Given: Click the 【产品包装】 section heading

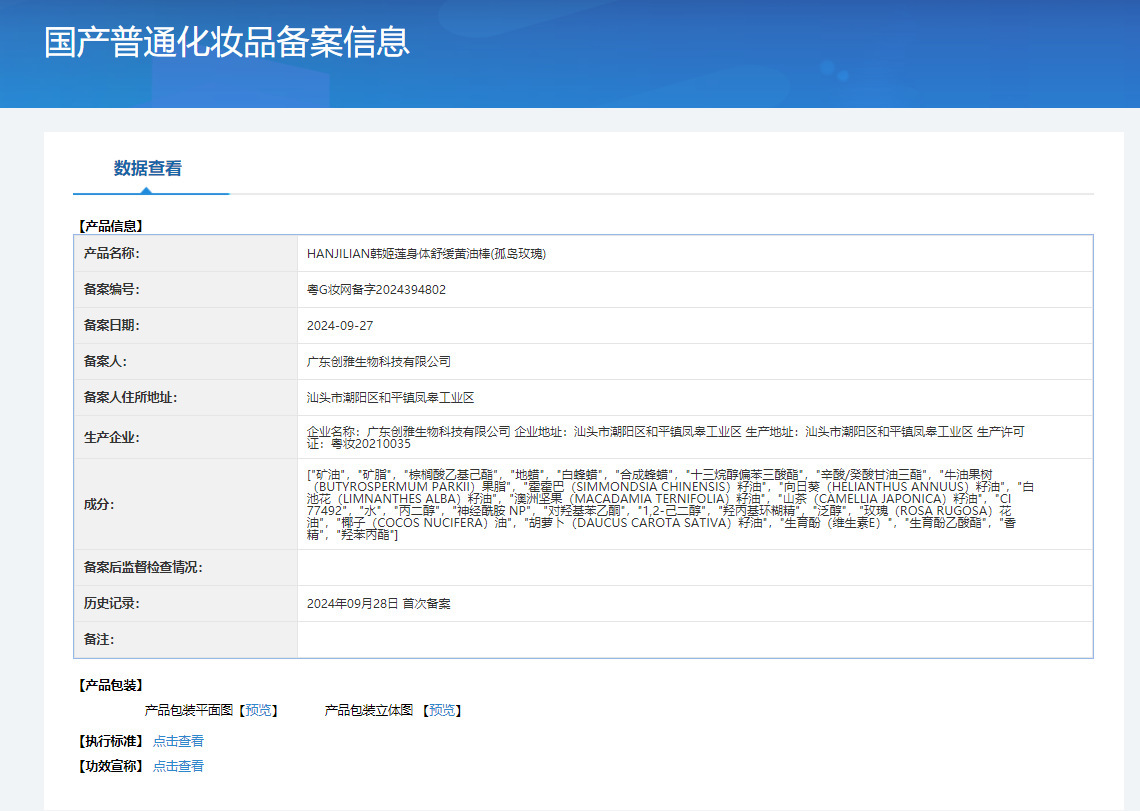Looking at the screenshot, I should [x=111, y=685].
